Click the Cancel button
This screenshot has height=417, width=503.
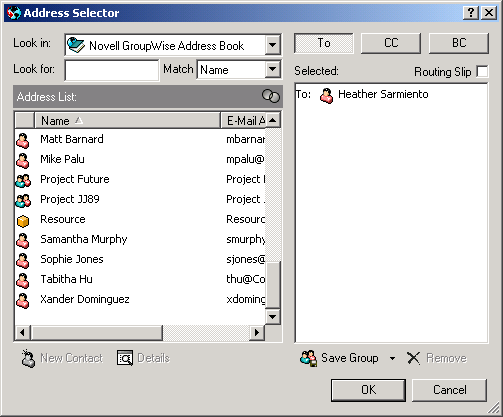[x=449, y=390]
